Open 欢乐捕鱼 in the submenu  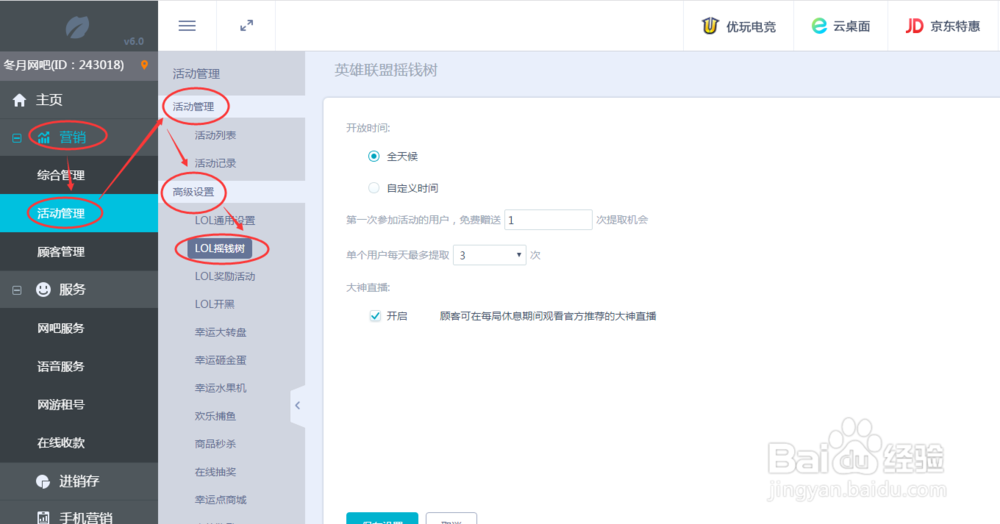pos(216,416)
